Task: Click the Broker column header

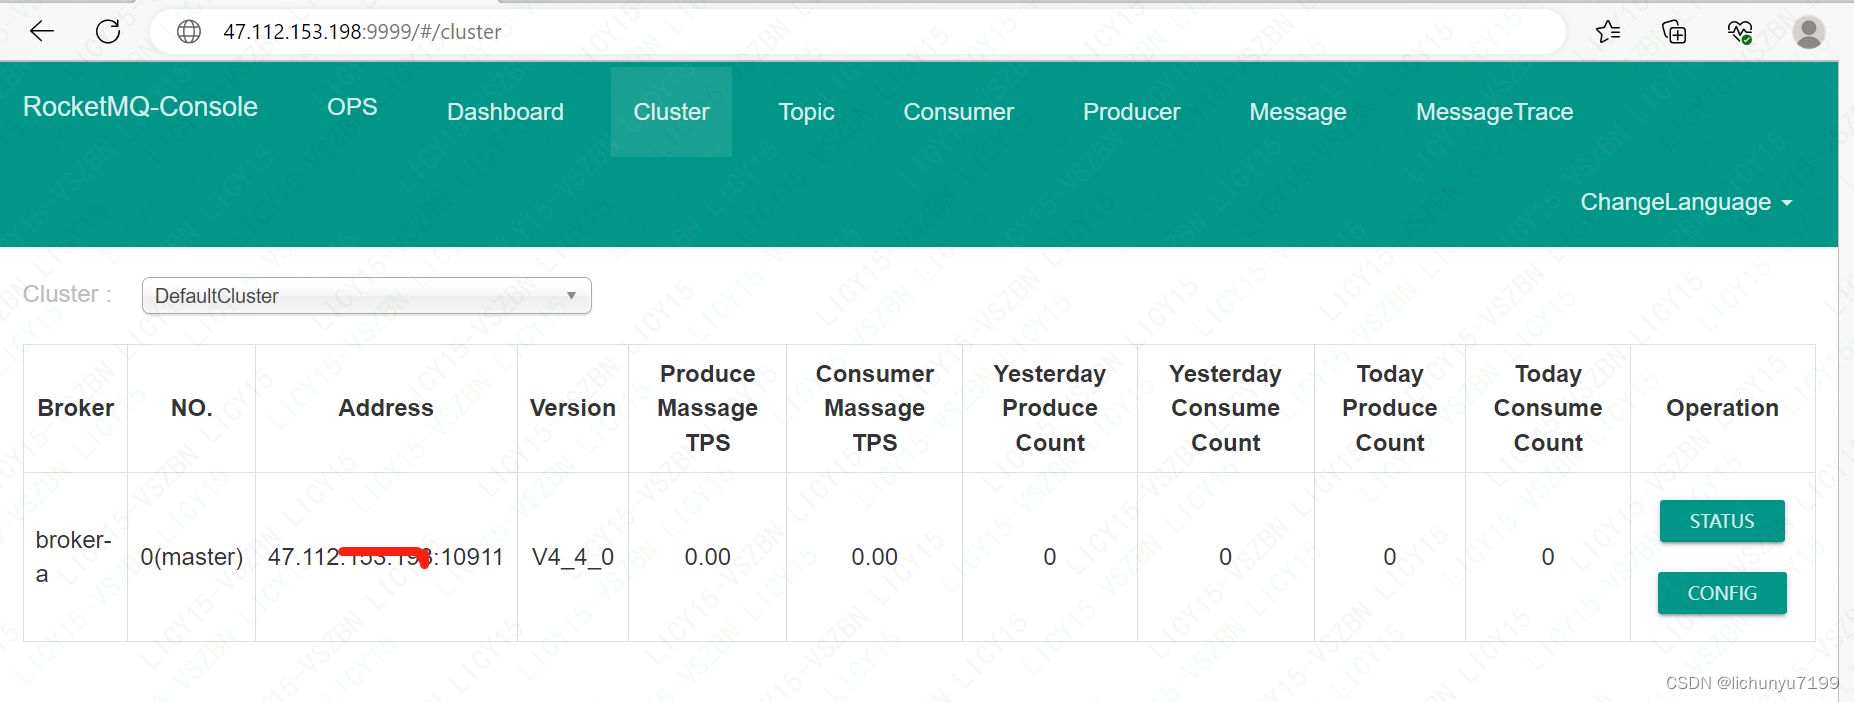Action: [x=76, y=408]
